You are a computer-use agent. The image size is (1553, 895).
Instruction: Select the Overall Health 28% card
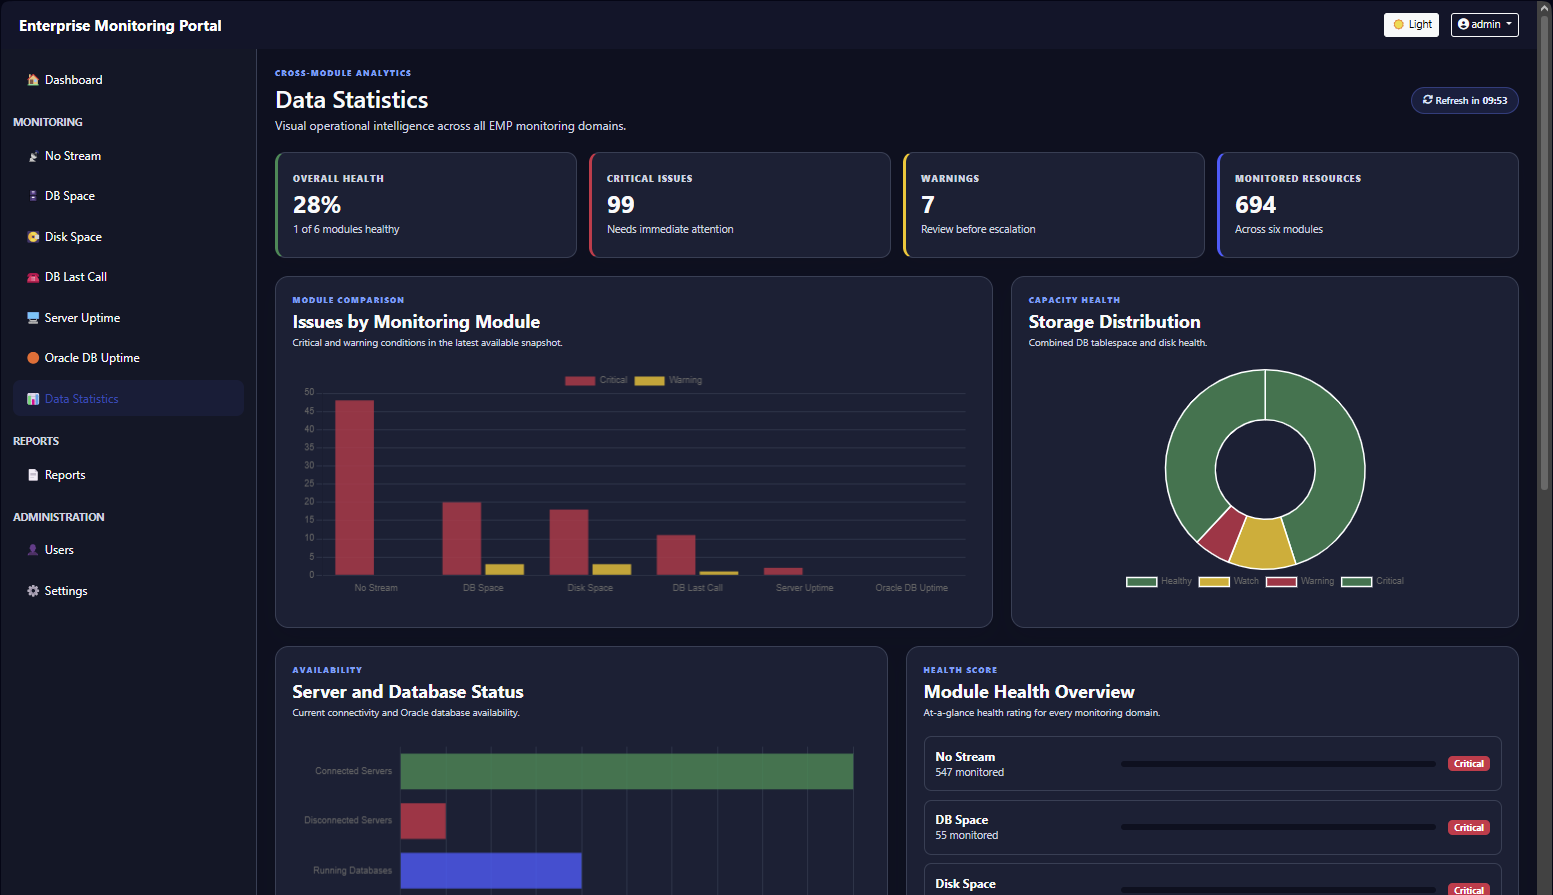(x=426, y=205)
